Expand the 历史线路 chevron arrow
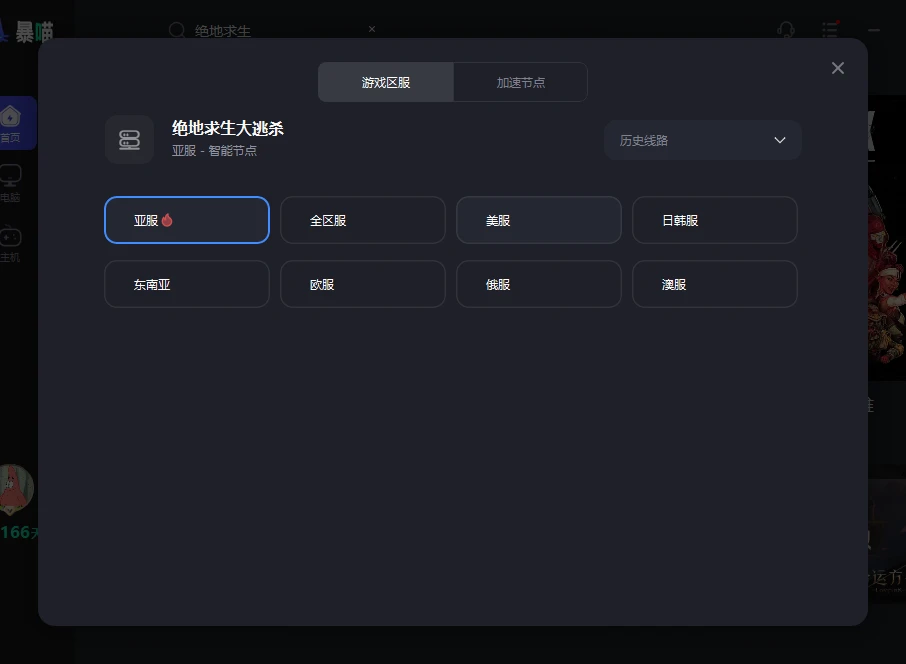This screenshot has width=906, height=664. (x=779, y=140)
